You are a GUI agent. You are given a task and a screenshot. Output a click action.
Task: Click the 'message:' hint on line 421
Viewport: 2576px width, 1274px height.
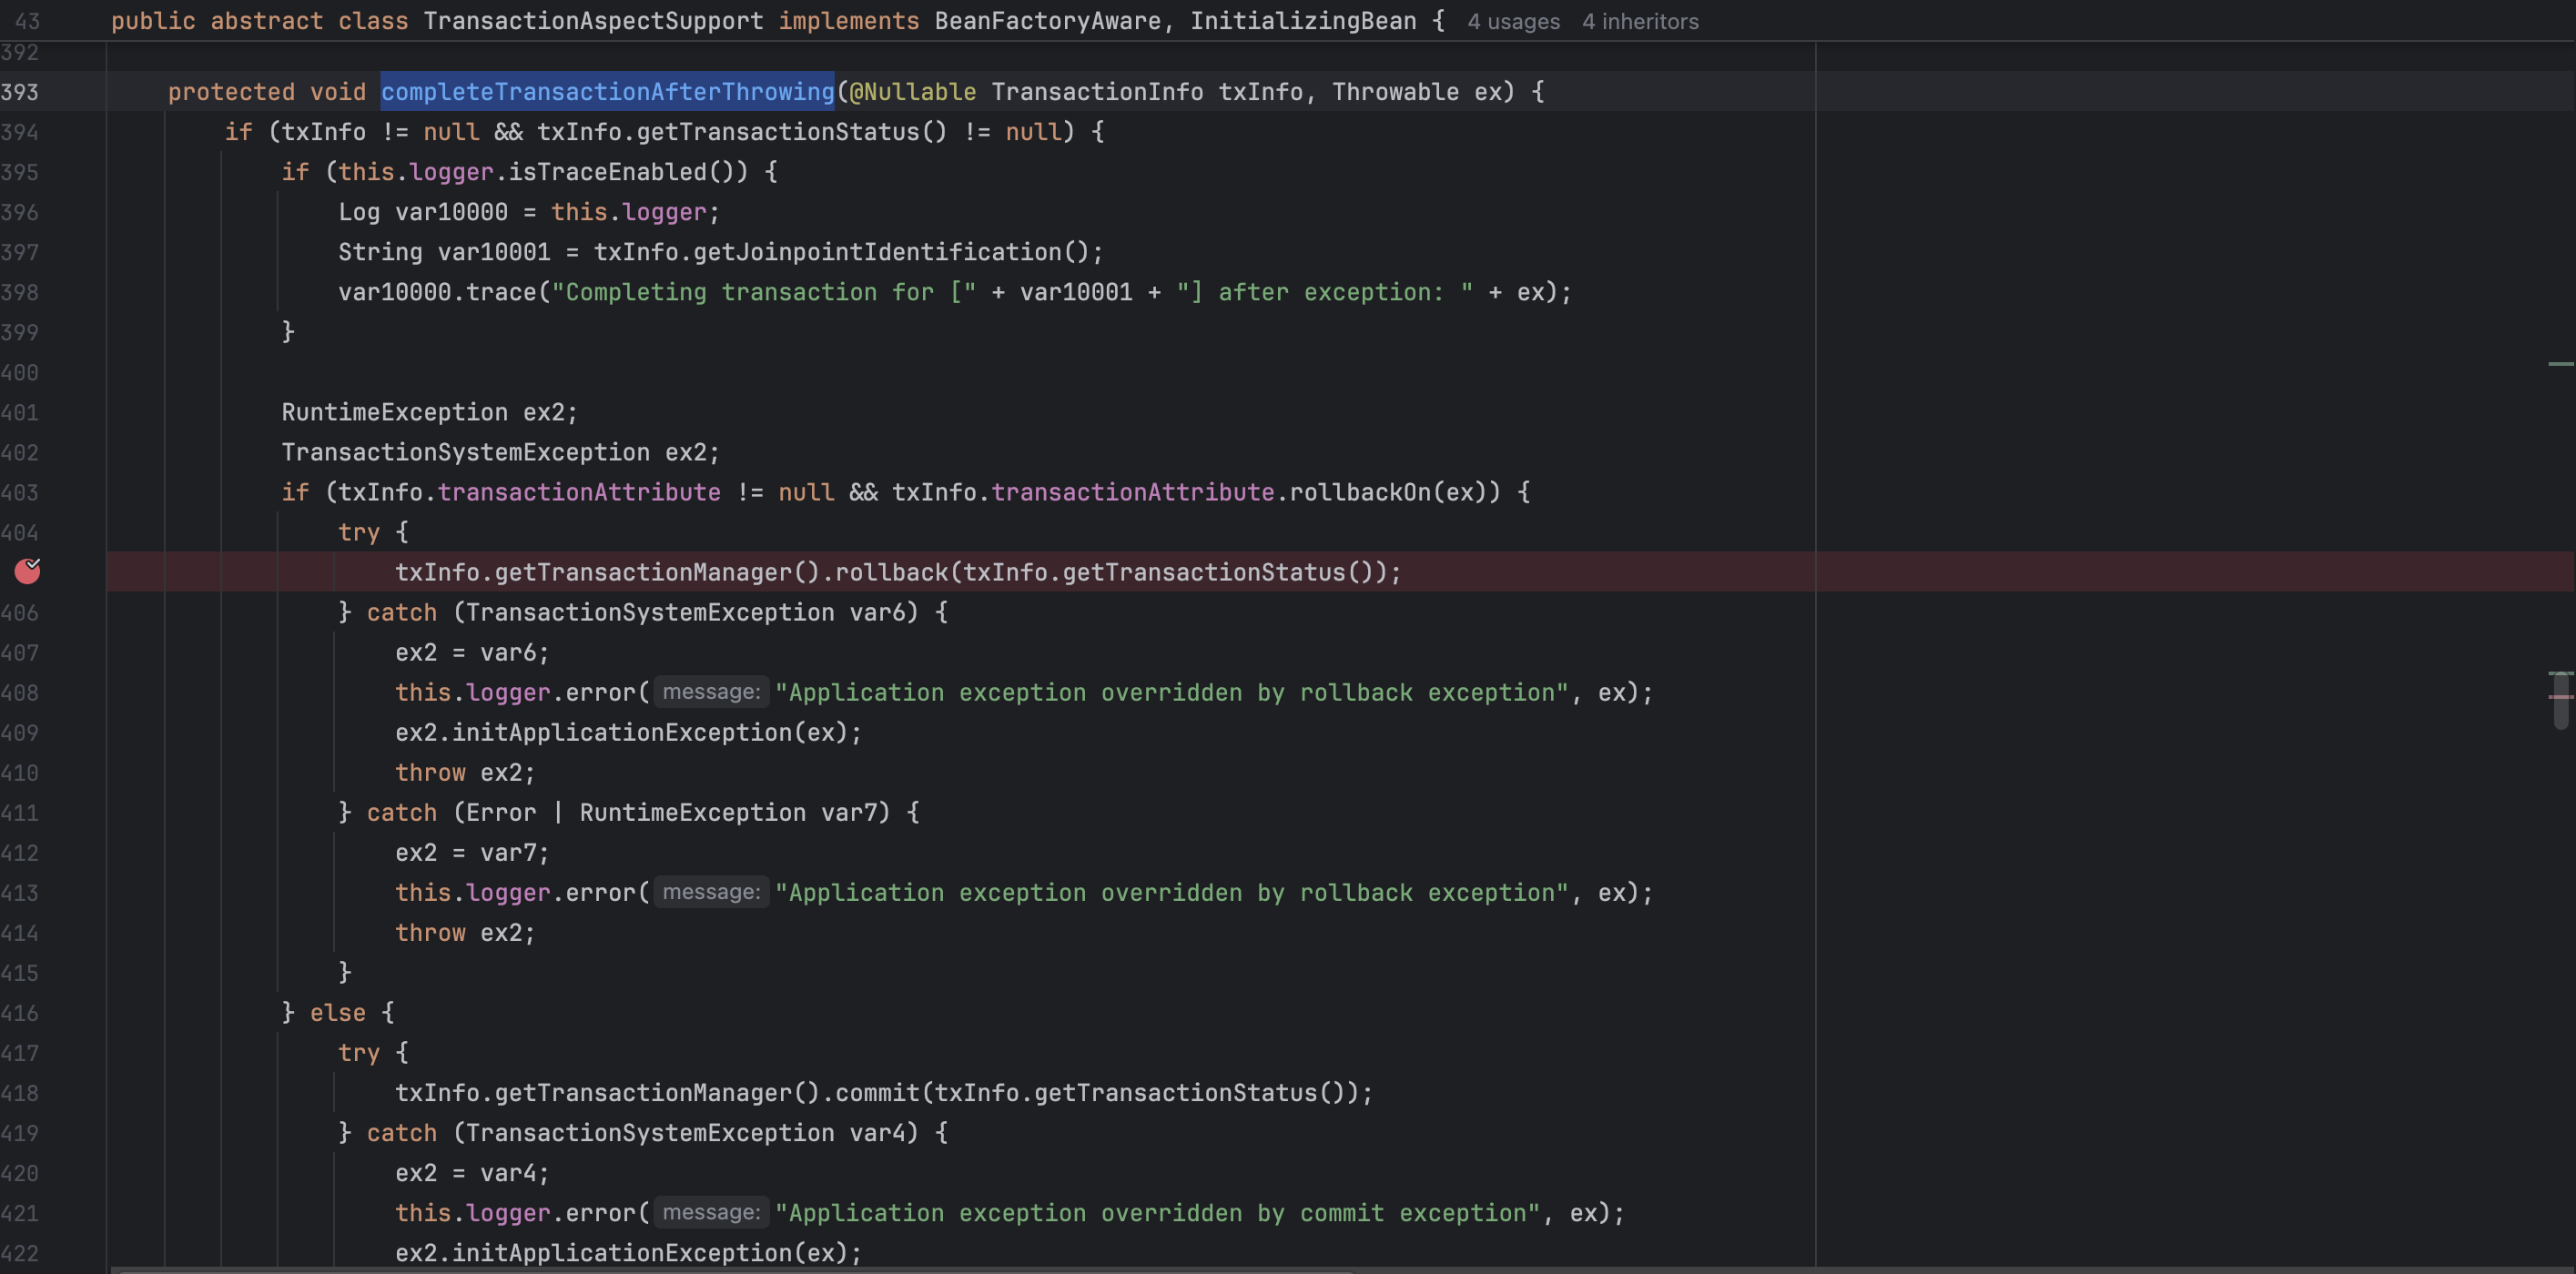tap(710, 1212)
